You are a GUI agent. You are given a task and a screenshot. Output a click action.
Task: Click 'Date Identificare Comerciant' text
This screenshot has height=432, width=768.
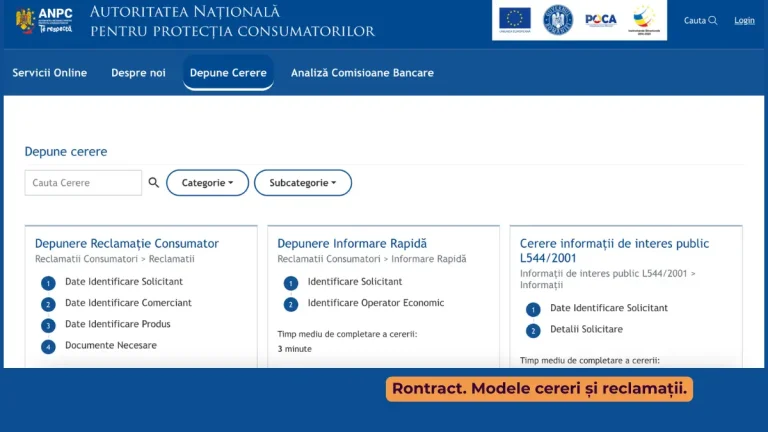[x=128, y=303]
